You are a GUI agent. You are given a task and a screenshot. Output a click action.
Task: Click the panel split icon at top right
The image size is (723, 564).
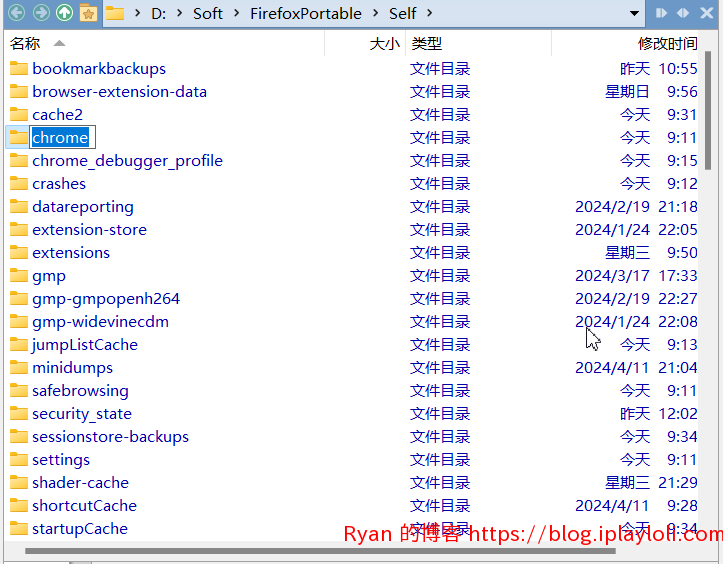click(662, 13)
